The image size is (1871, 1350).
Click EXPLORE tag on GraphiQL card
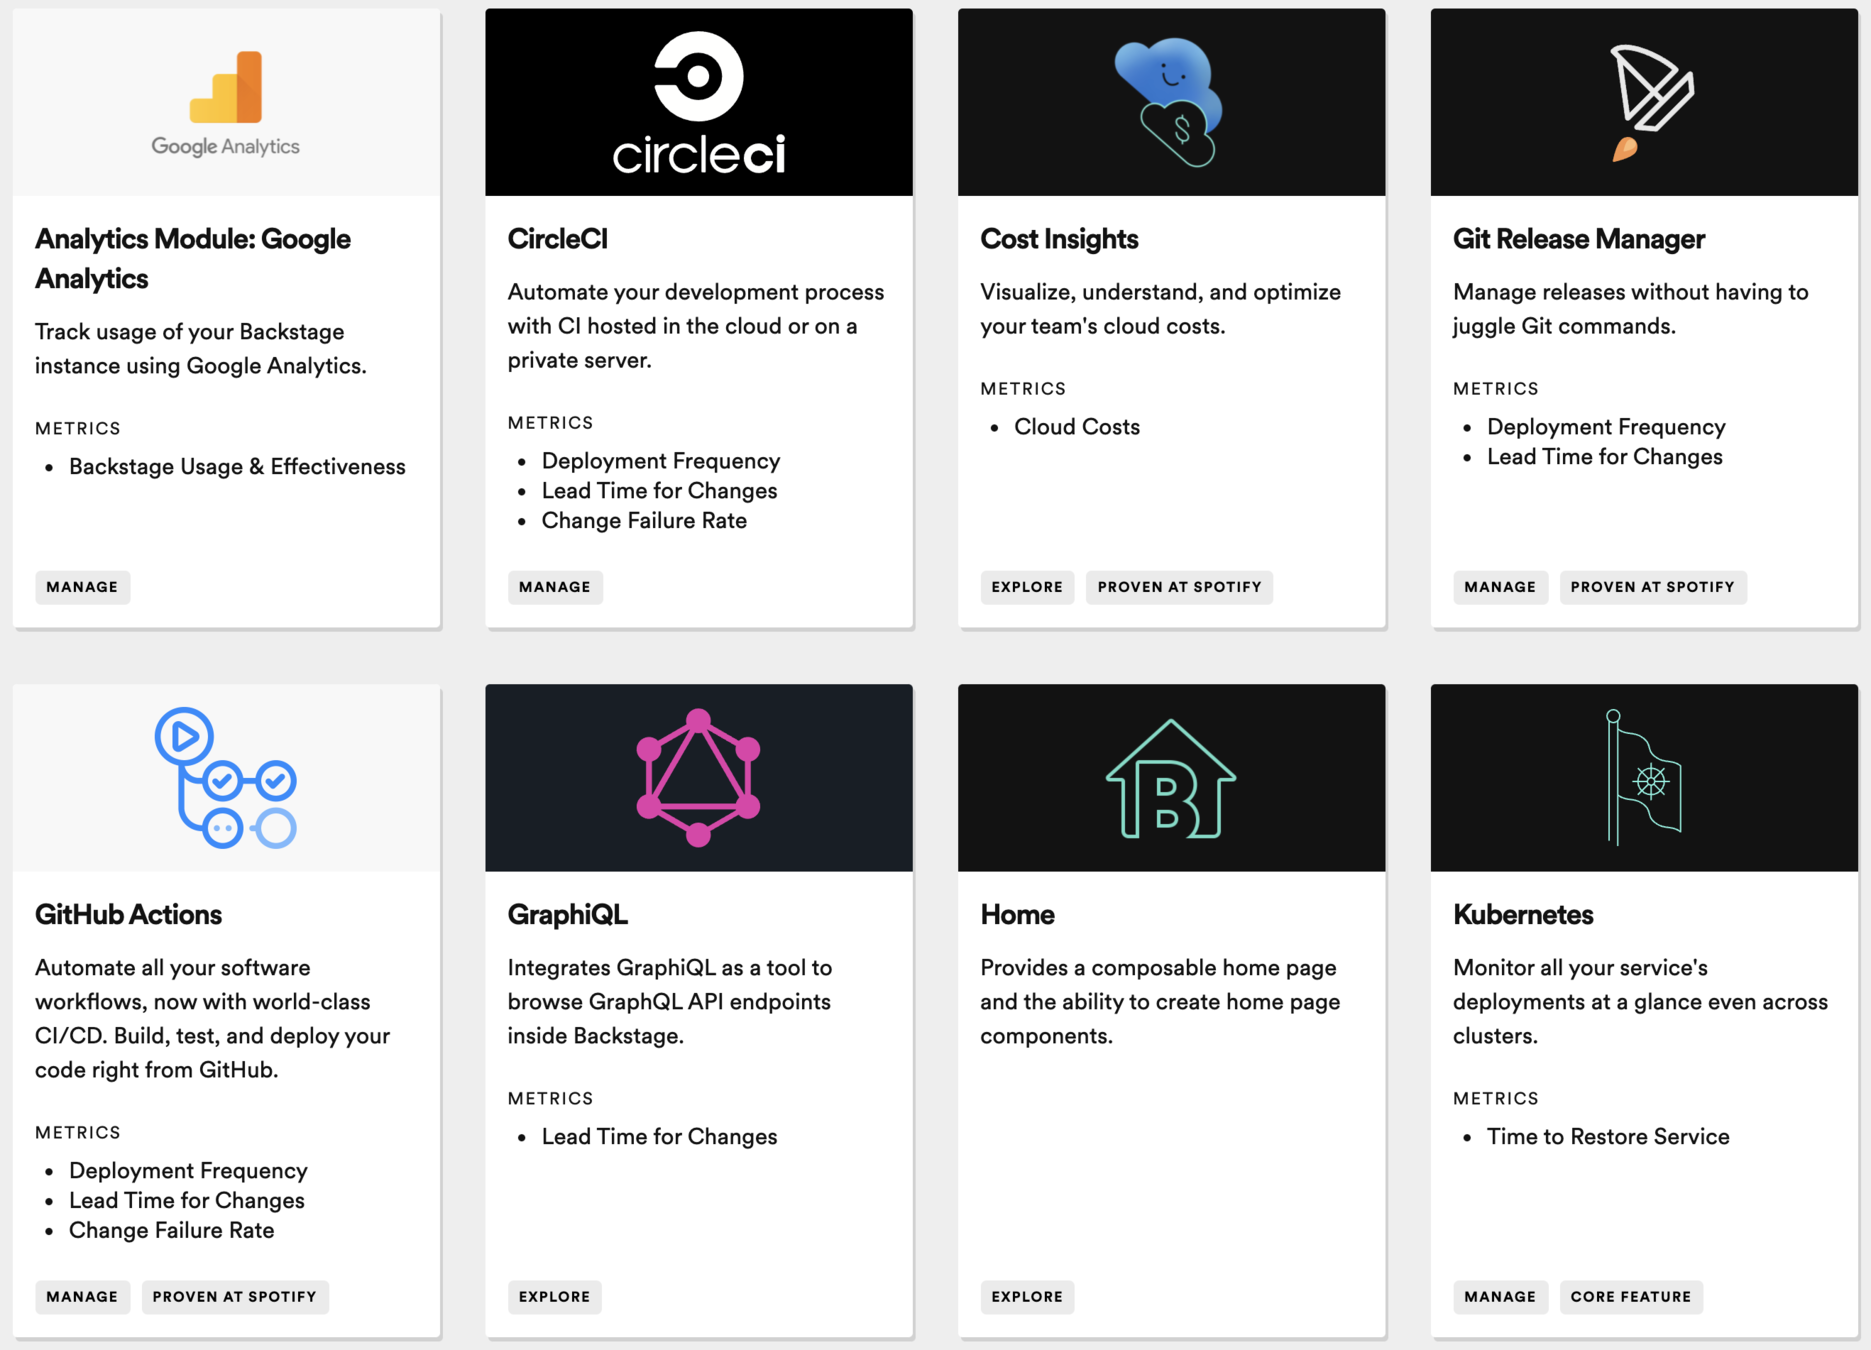point(555,1297)
